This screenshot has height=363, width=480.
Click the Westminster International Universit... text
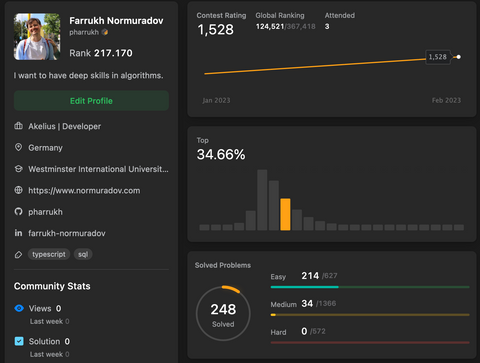click(98, 169)
